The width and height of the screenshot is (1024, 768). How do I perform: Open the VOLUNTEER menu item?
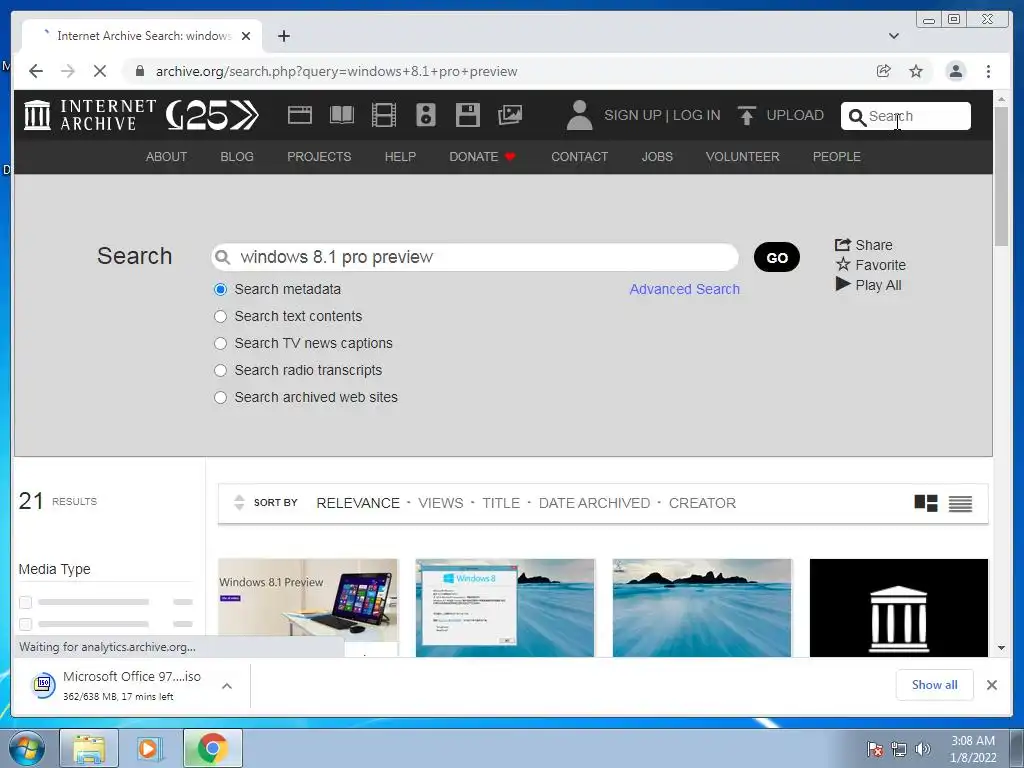[742, 157]
